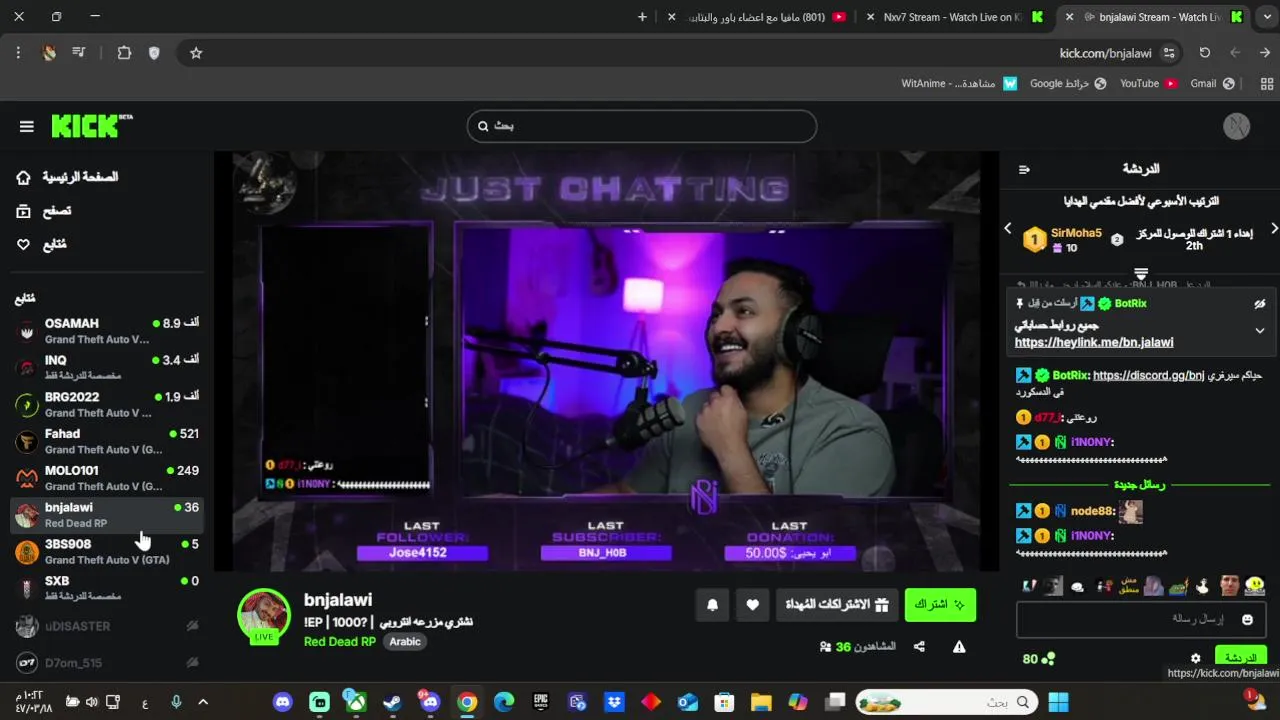Reload the browser page
Viewport: 1280px width, 720px height.
(x=1205, y=53)
